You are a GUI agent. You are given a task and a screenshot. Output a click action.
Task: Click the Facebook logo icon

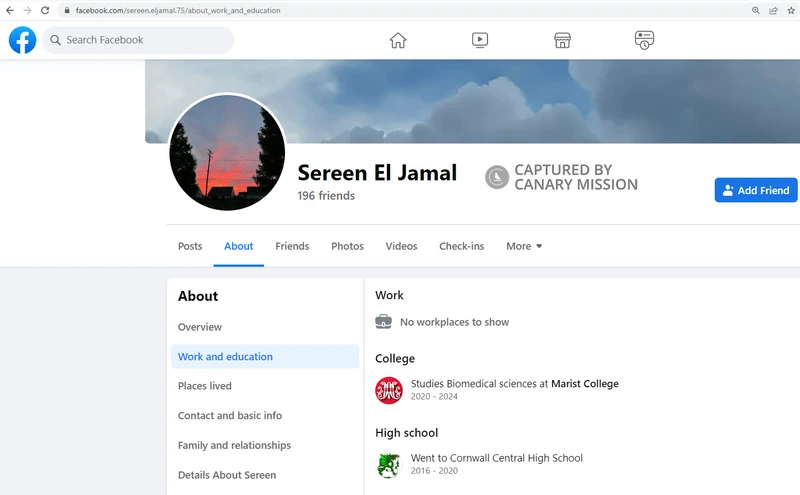tap(22, 40)
